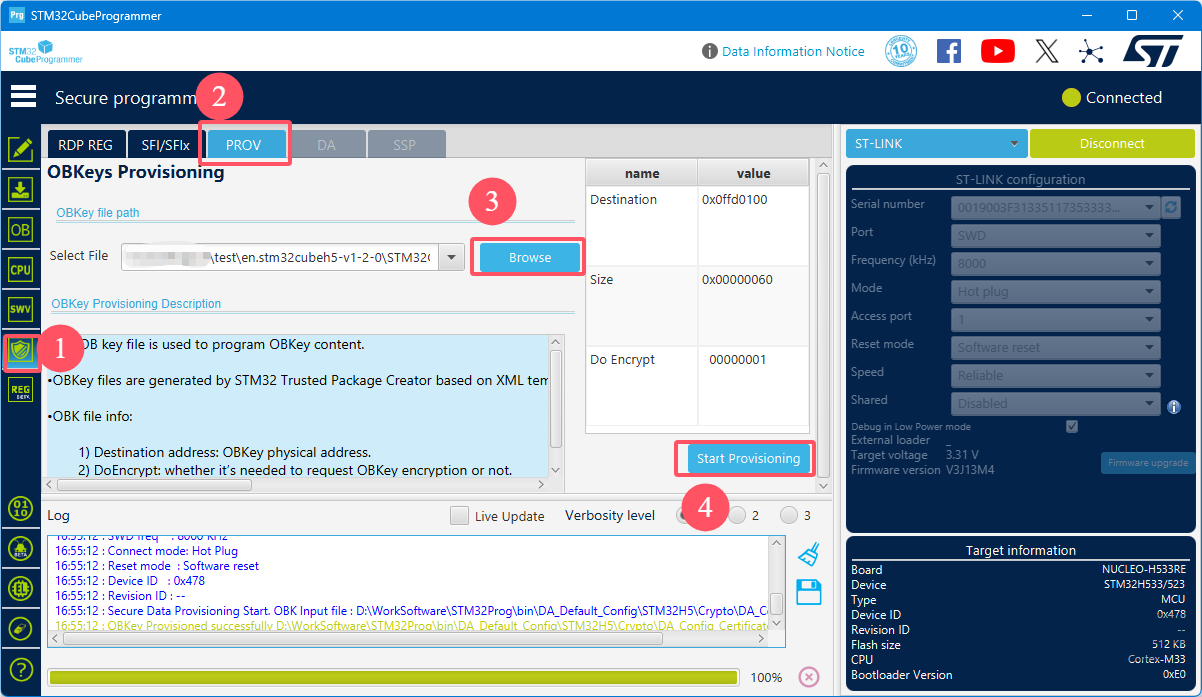This screenshot has height=697, width=1202.
Task: Switch to the SFI/SFIx tab
Action: (165, 145)
